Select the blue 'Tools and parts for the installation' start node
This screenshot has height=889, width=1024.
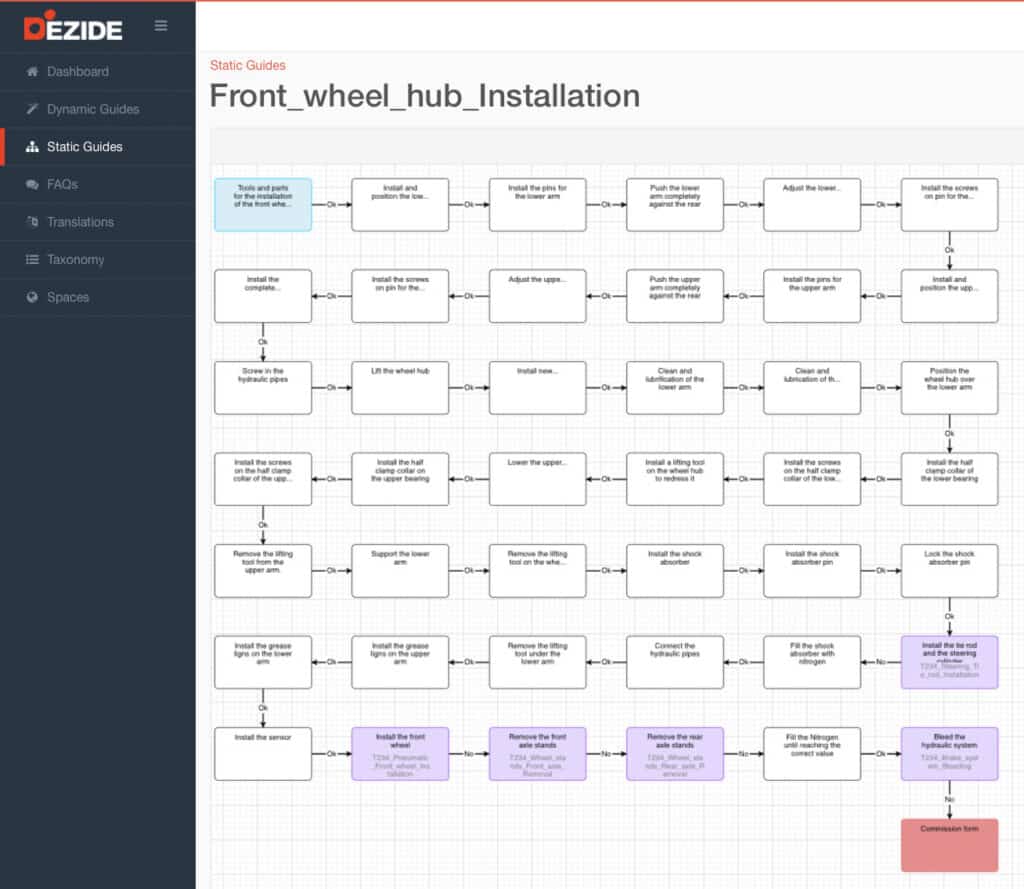(263, 204)
